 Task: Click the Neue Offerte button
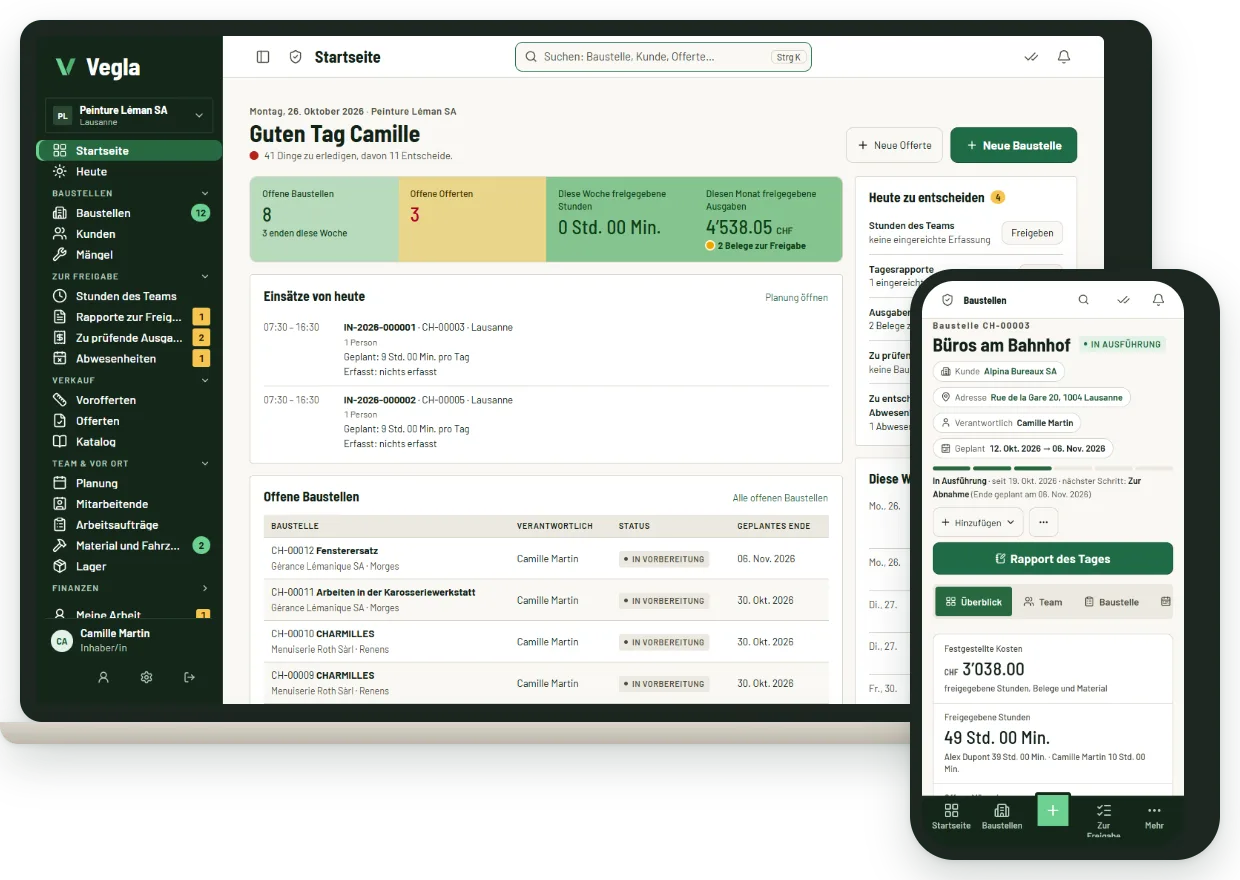coord(894,145)
